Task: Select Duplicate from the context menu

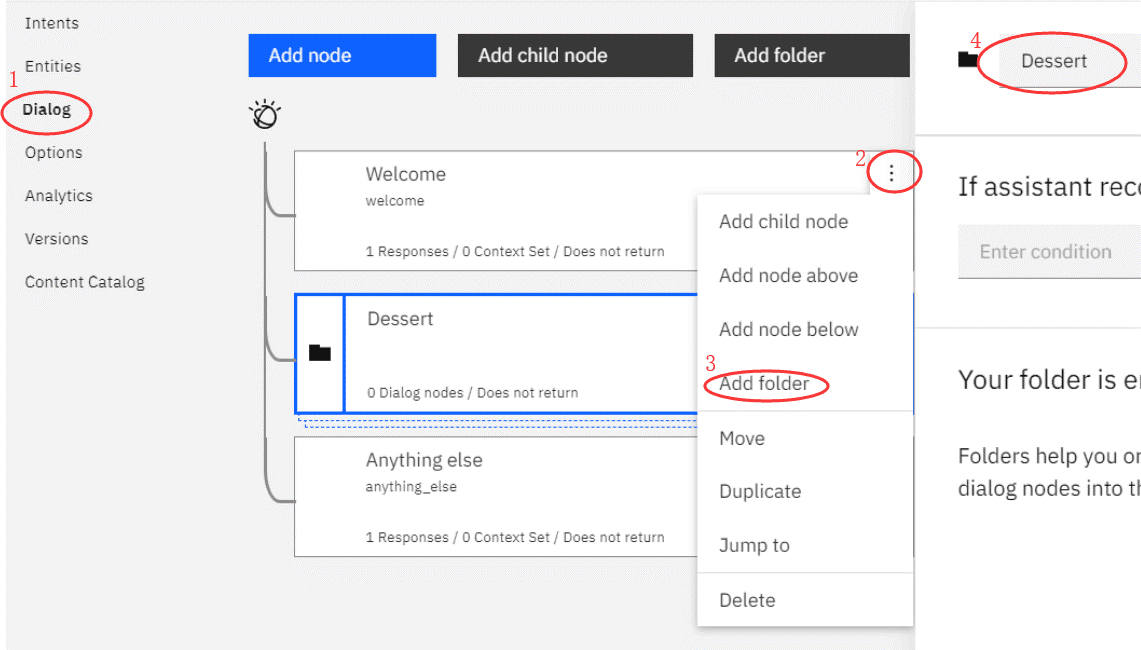Action: [x=760, y=492]
